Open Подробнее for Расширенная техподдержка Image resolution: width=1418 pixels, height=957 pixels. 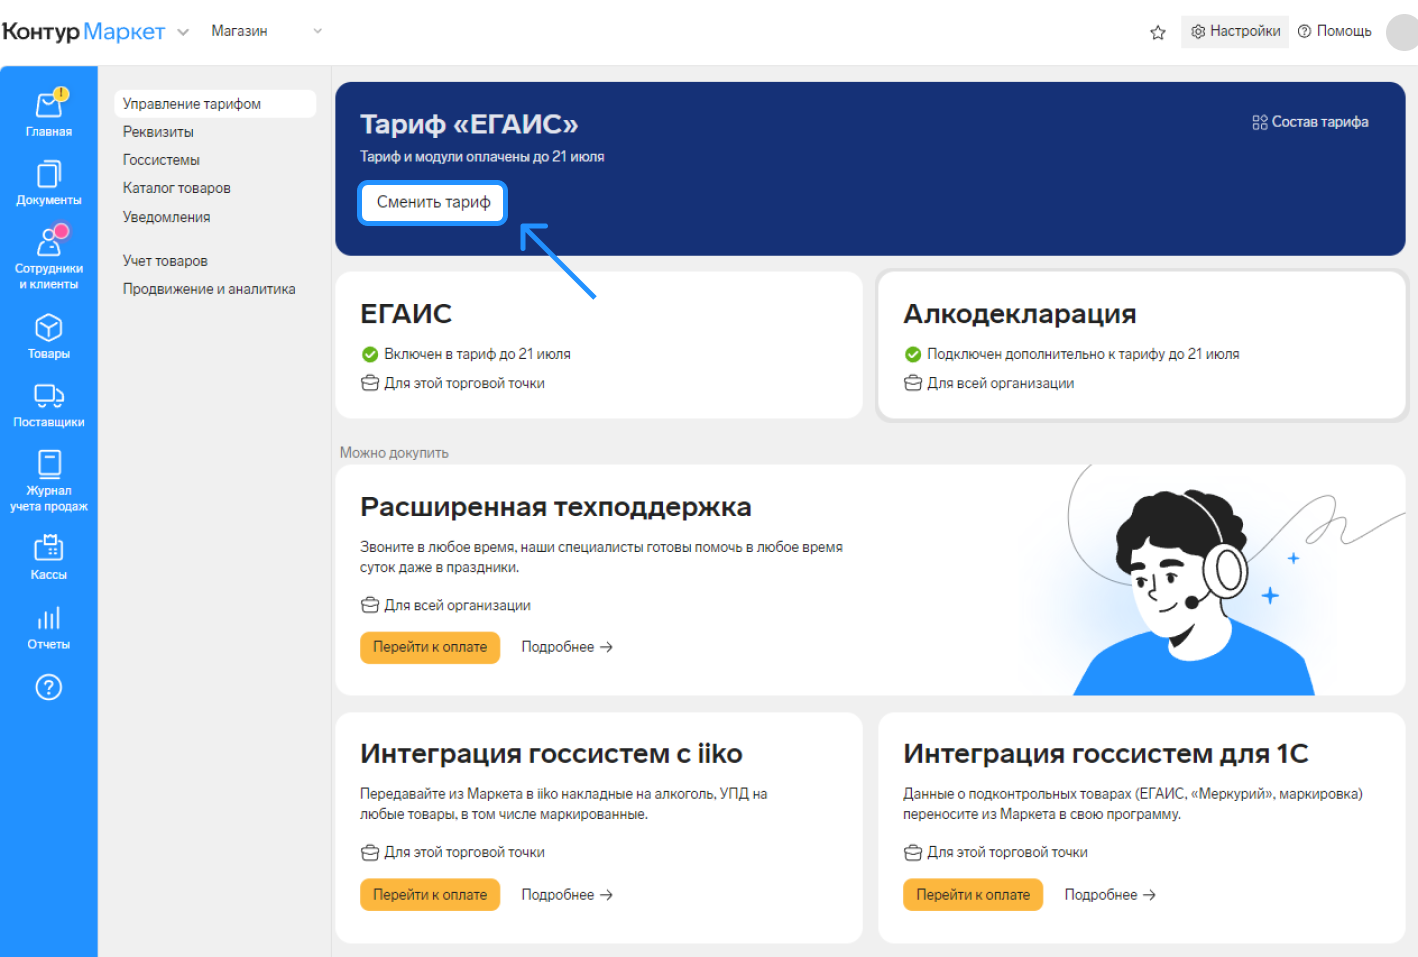(567, 647)
